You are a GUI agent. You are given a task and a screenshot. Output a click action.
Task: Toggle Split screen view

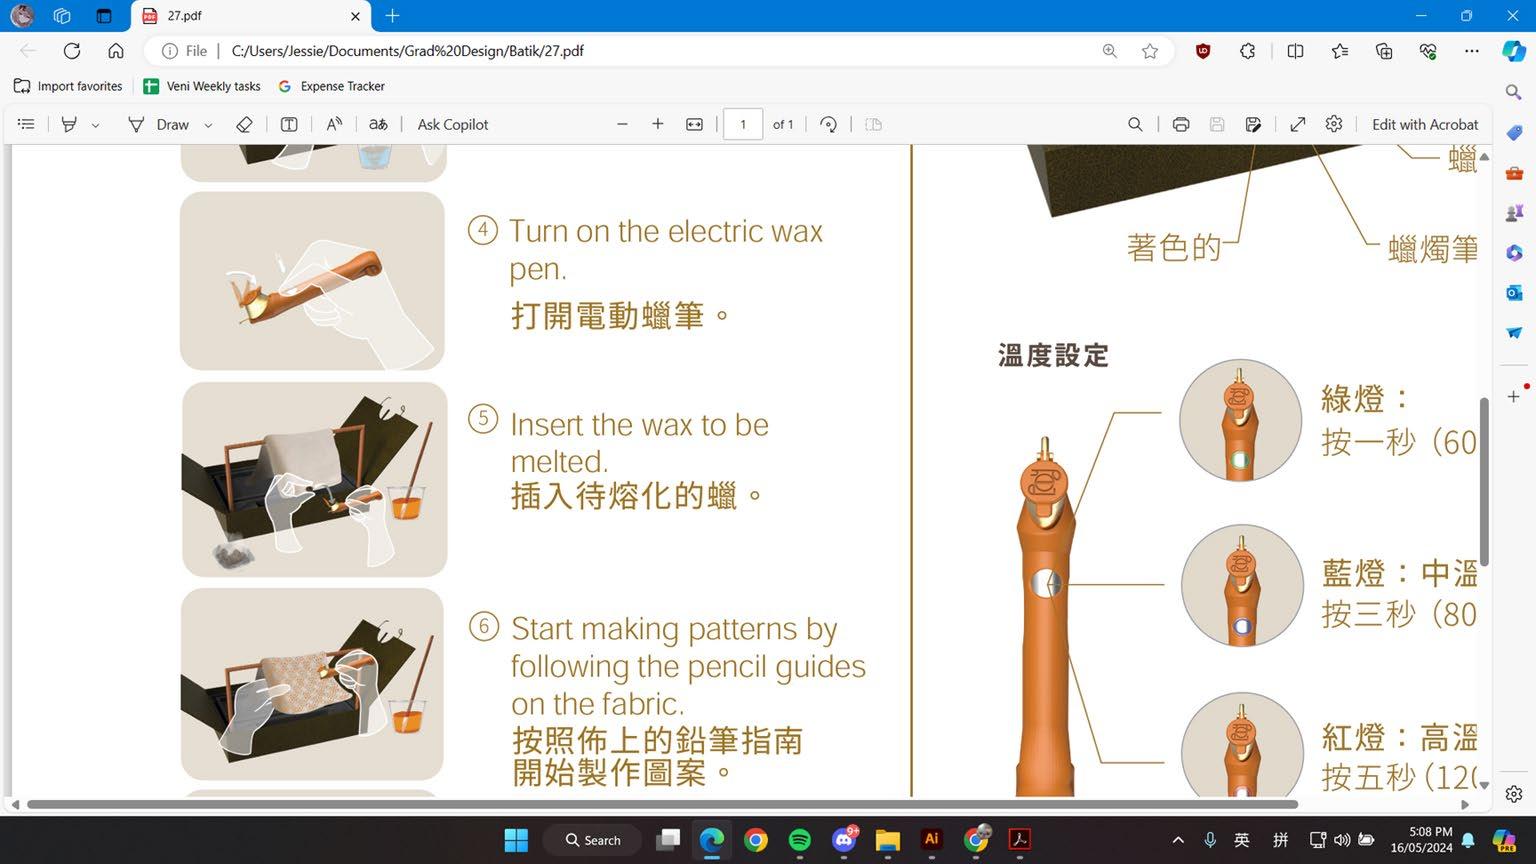(x=1295, y=51)
